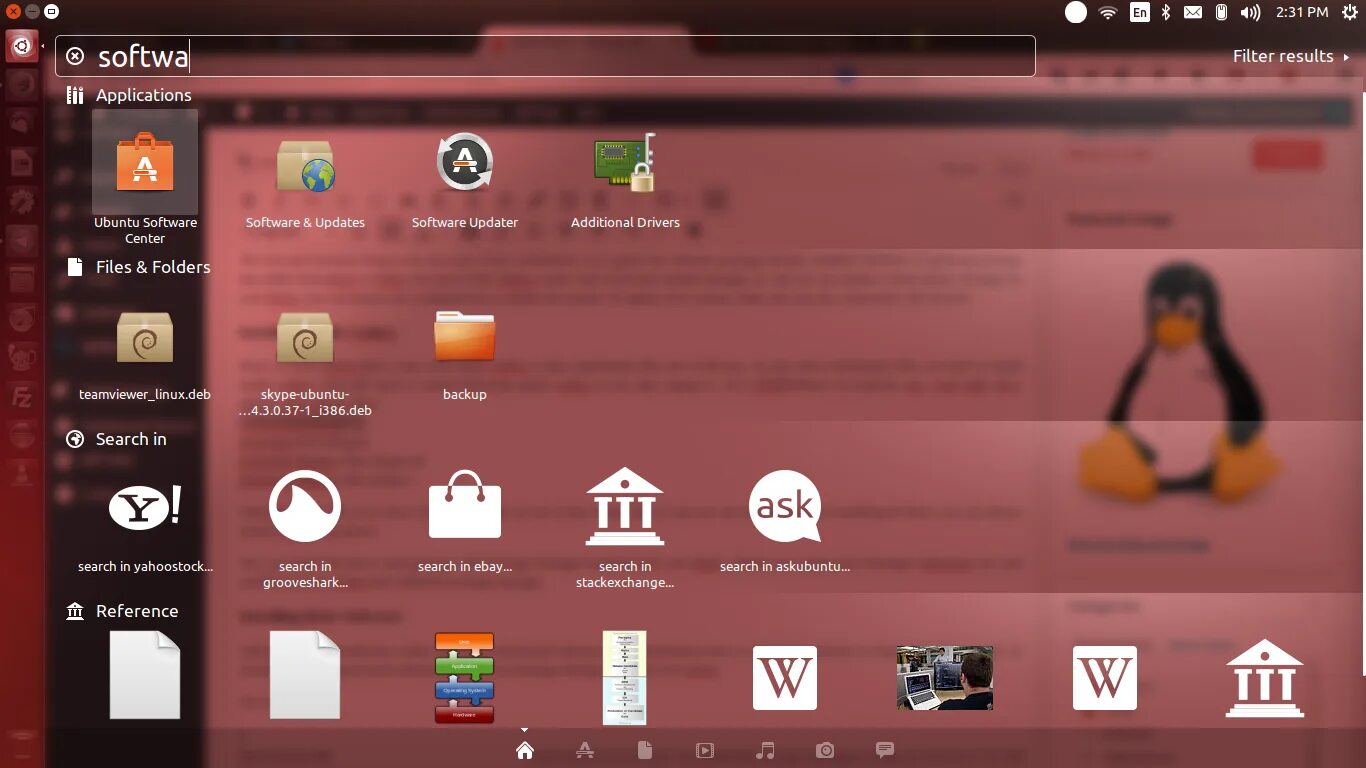Open the bank-building icon in Reference row

coord(1265,678)
